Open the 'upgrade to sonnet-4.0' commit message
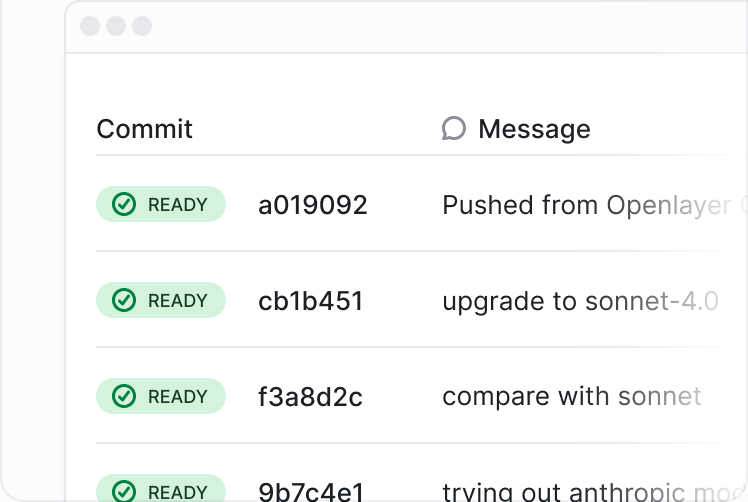This screenshot has height=502, width=748. 580,302
